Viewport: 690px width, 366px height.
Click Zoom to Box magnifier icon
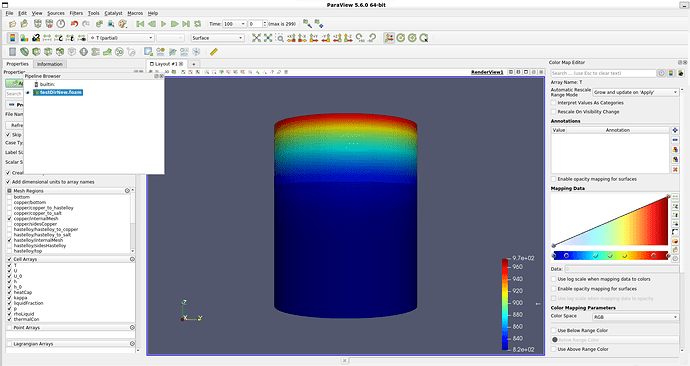[x=280, y=38]
